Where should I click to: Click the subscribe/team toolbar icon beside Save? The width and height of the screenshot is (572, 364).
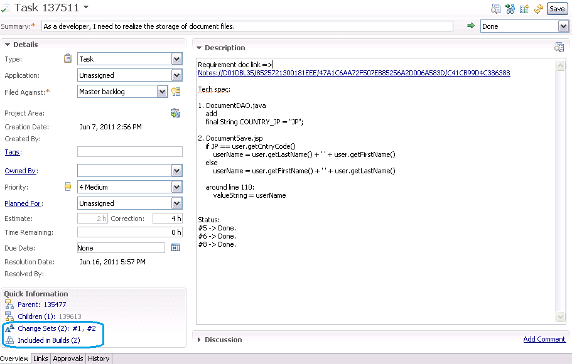pyautogui.click(x=510, y=9)
